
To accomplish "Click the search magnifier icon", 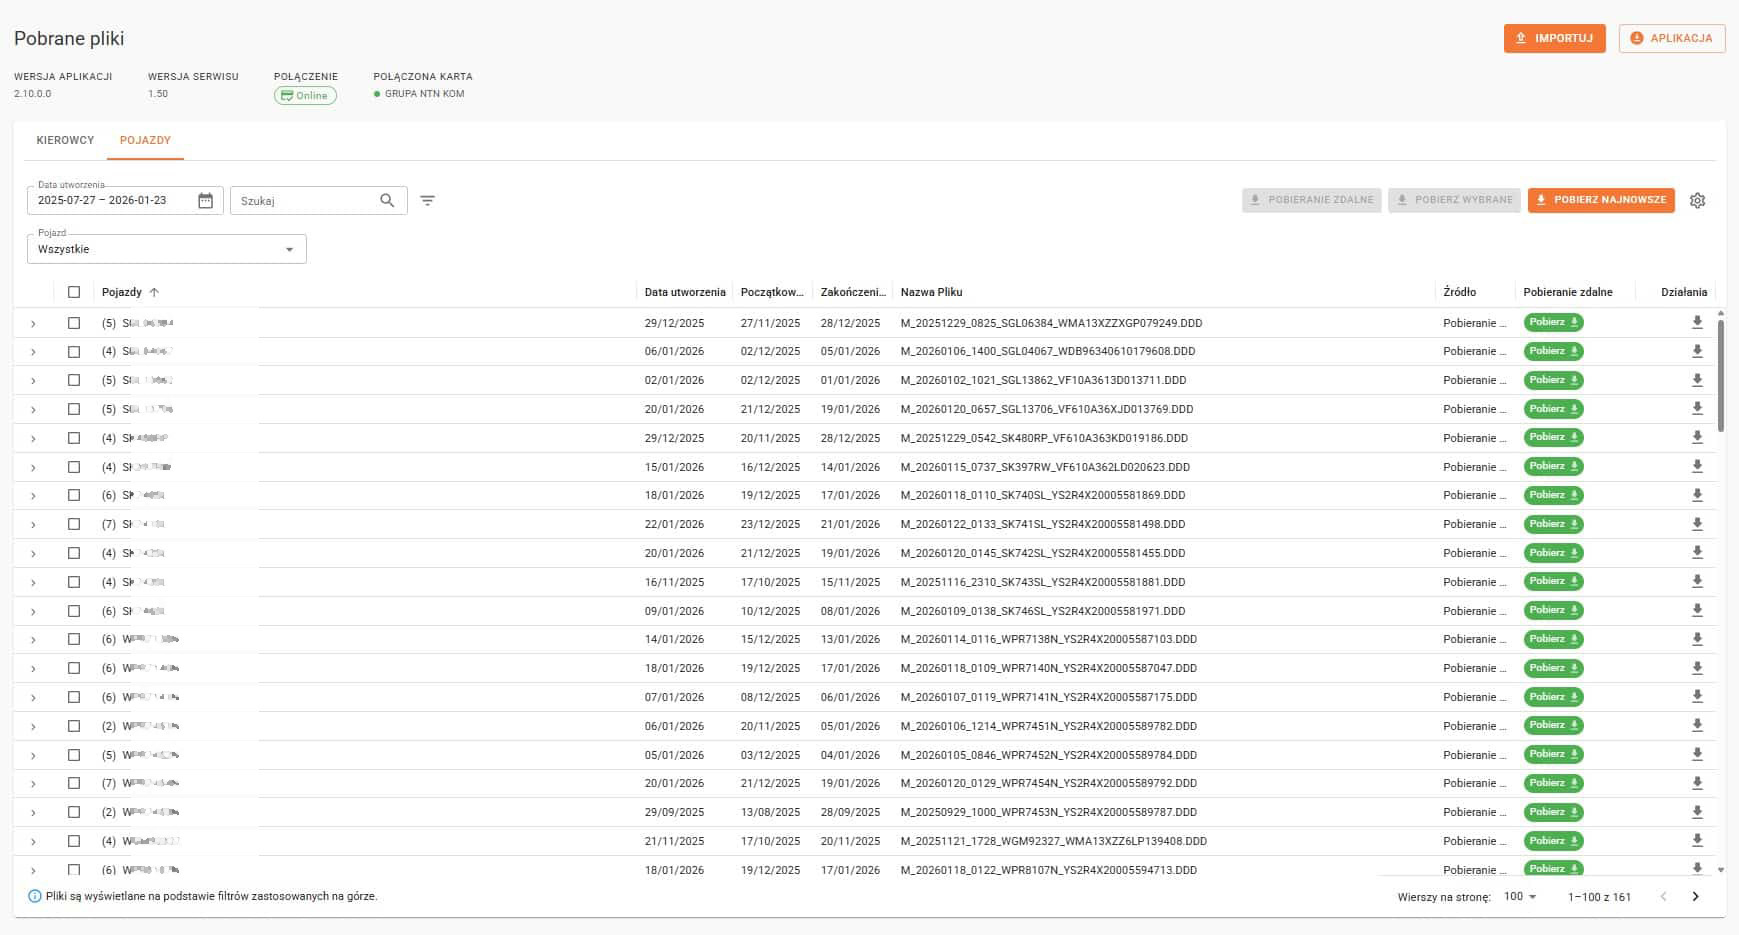I will pos(387,201).
